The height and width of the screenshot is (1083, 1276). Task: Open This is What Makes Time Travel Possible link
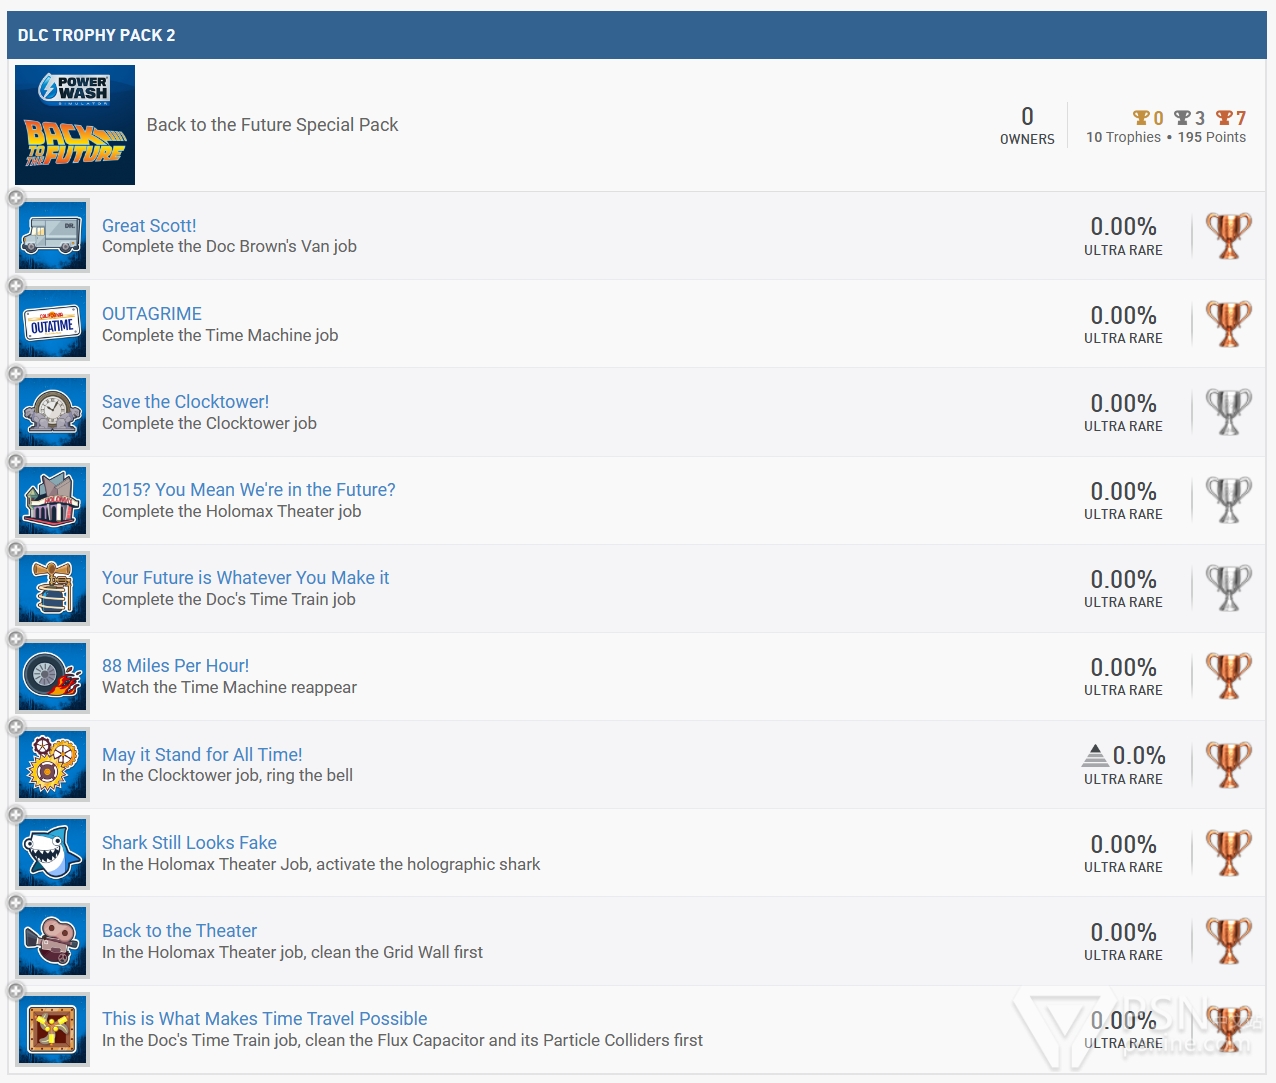[264, 1019]
